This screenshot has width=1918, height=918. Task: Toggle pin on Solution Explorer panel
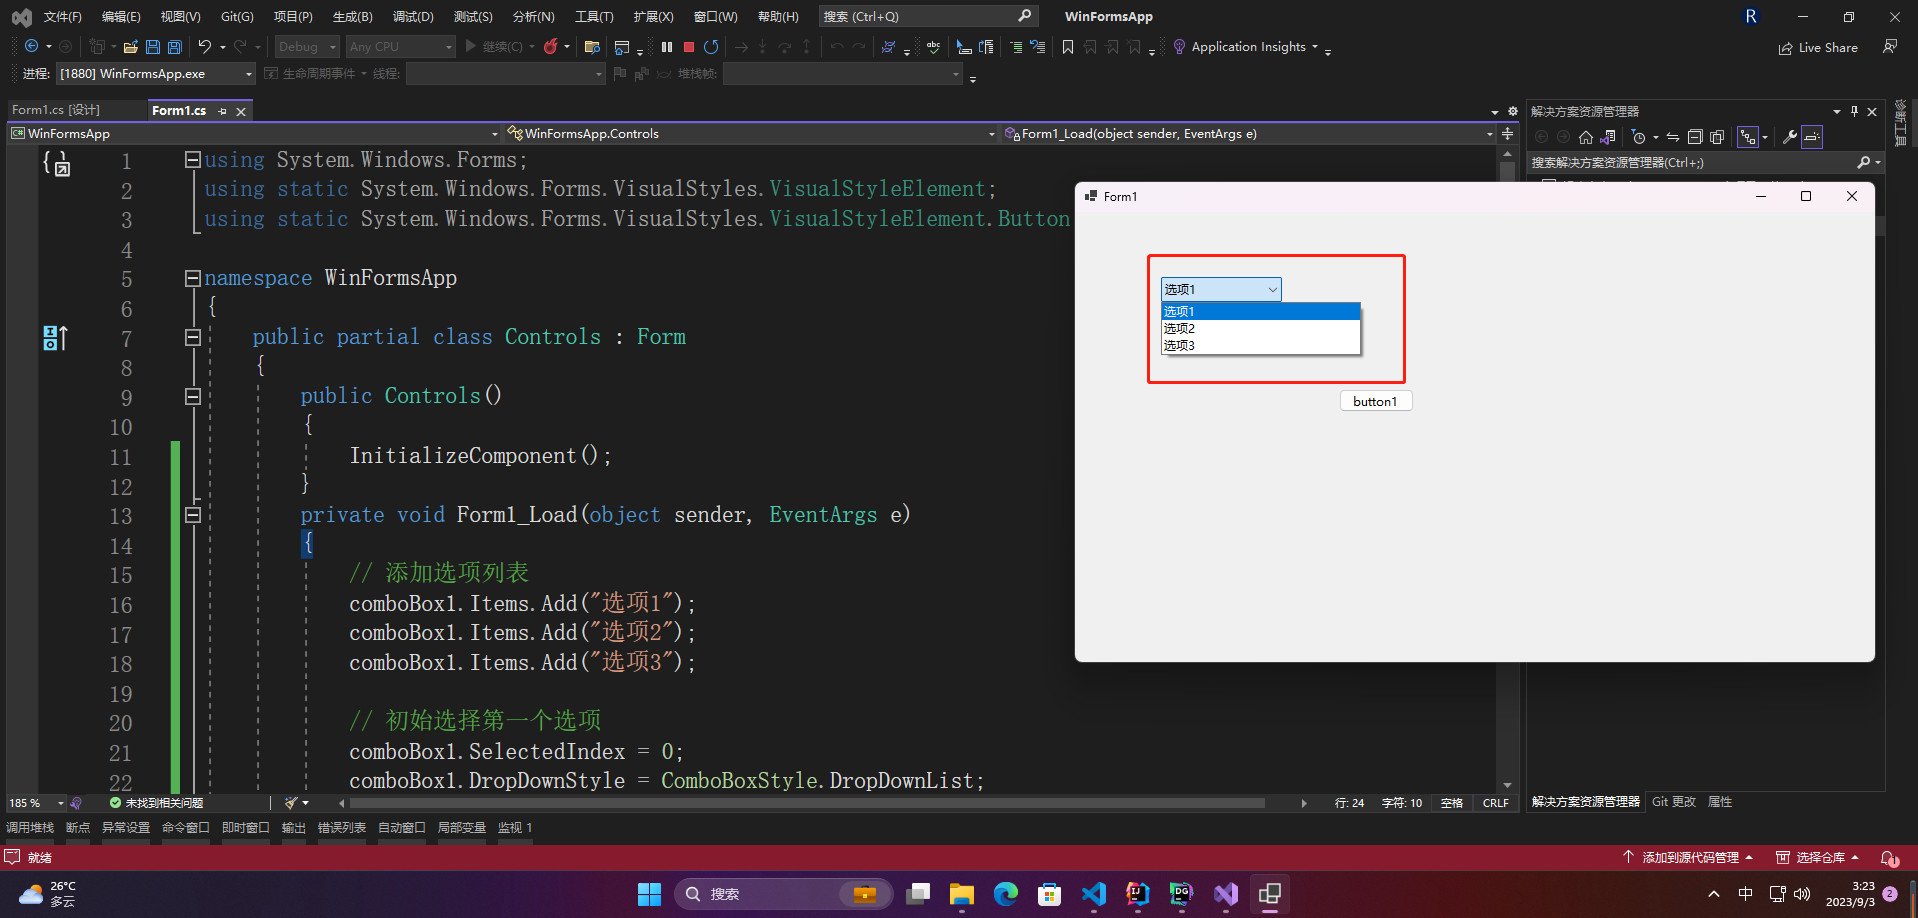click(x=1854, y=111)
